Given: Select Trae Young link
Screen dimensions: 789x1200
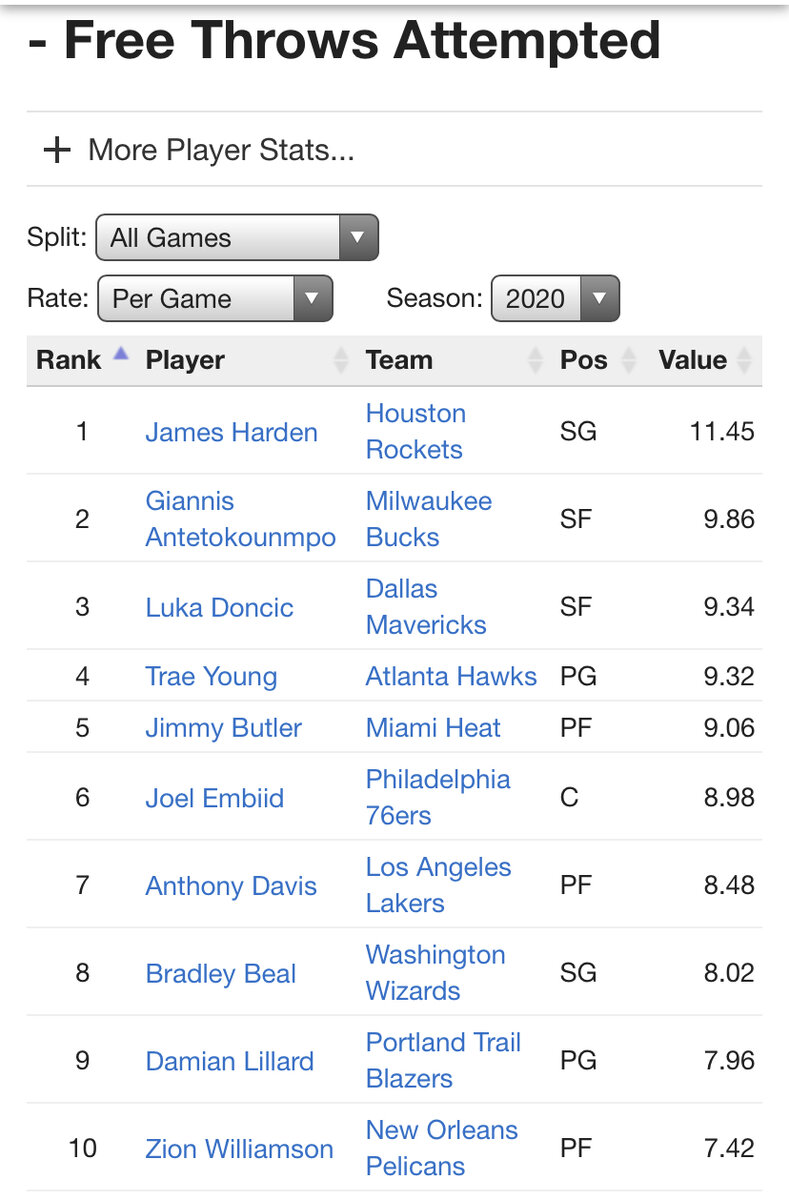Looking at the screenshot, I should pos(211,676).
